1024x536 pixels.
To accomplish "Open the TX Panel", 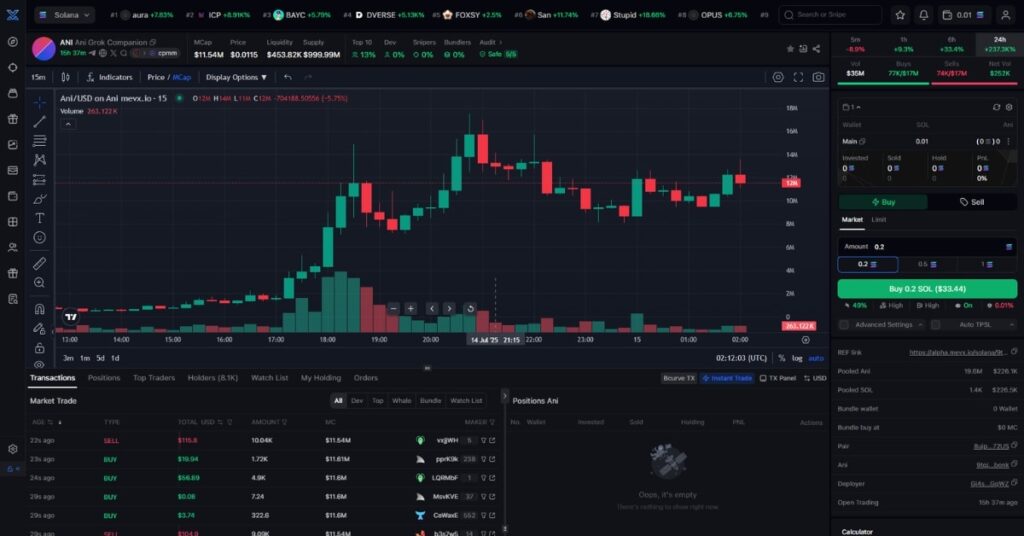I will 778,378.
